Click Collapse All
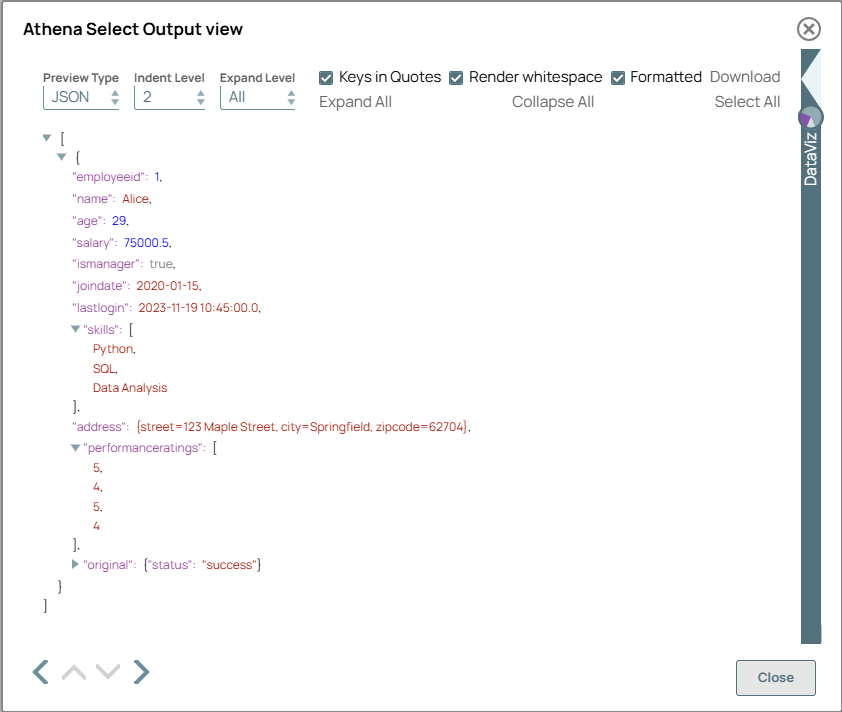Image resolution: width=842 pixels, height=712 pixels. coord(553,101)
